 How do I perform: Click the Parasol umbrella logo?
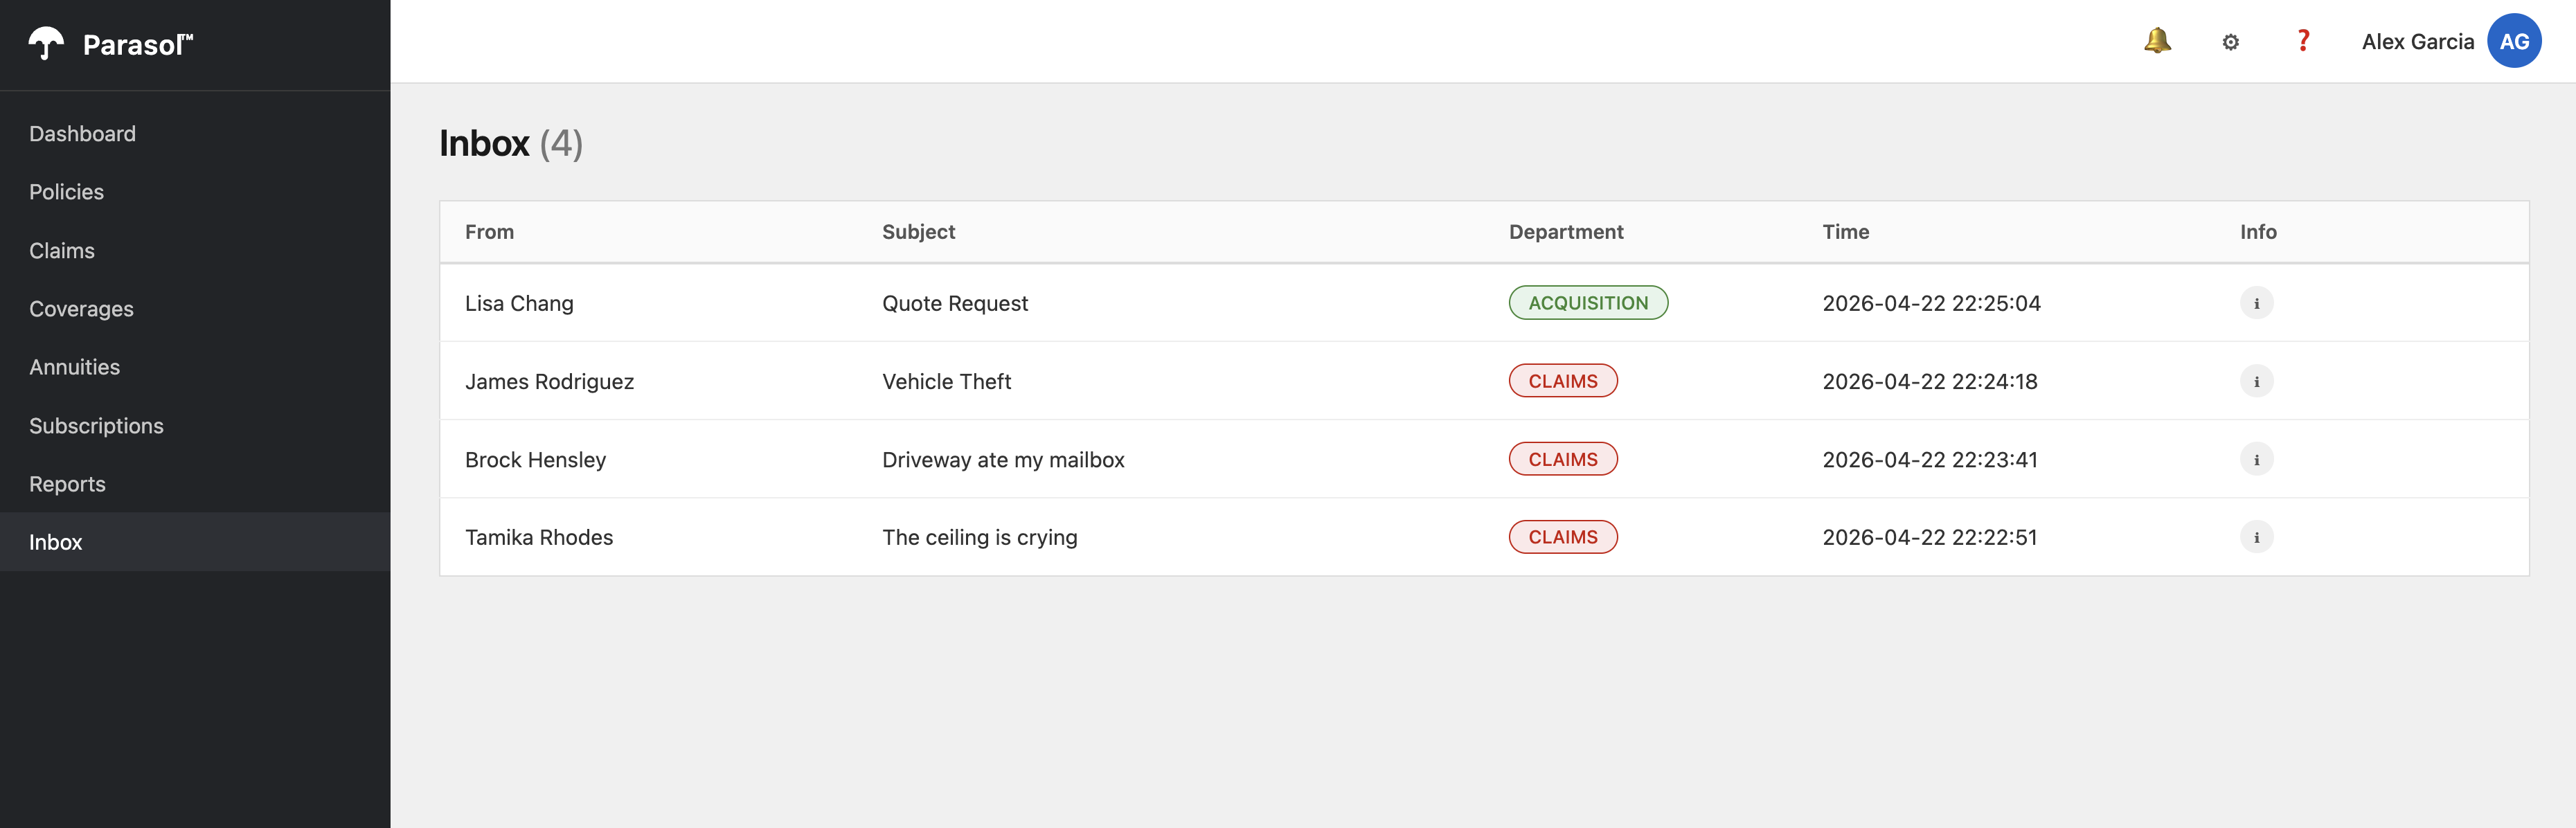pyautogui.click(x=46, y=44)
